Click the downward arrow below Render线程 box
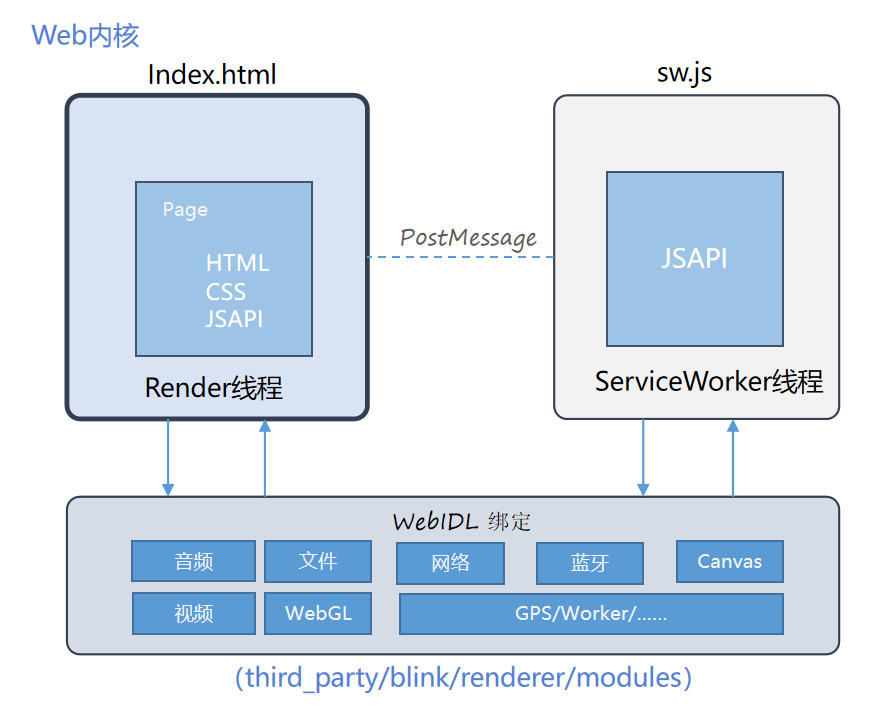The image size is (881, 725). click(x=168, y=457)
